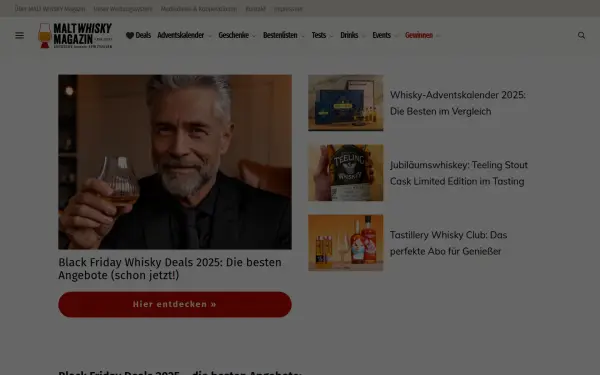Click the Tastillery bottles thumbnail
Viewport: 600px width, 375px height.
[346, 243]
